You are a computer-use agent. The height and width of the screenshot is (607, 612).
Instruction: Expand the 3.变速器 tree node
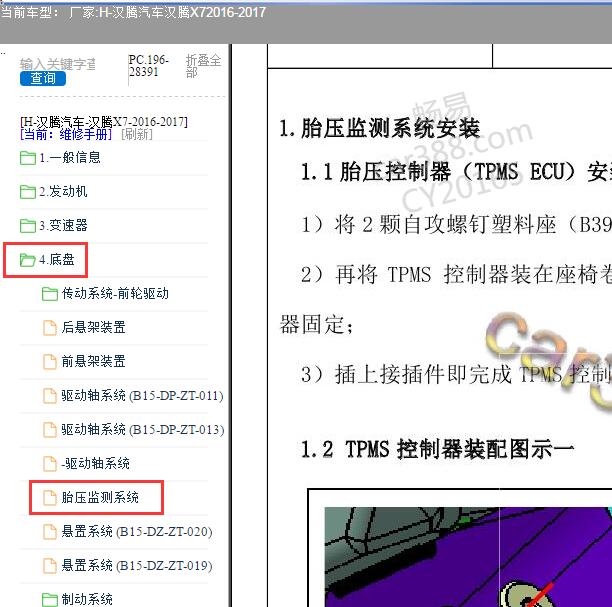(63, 226)
